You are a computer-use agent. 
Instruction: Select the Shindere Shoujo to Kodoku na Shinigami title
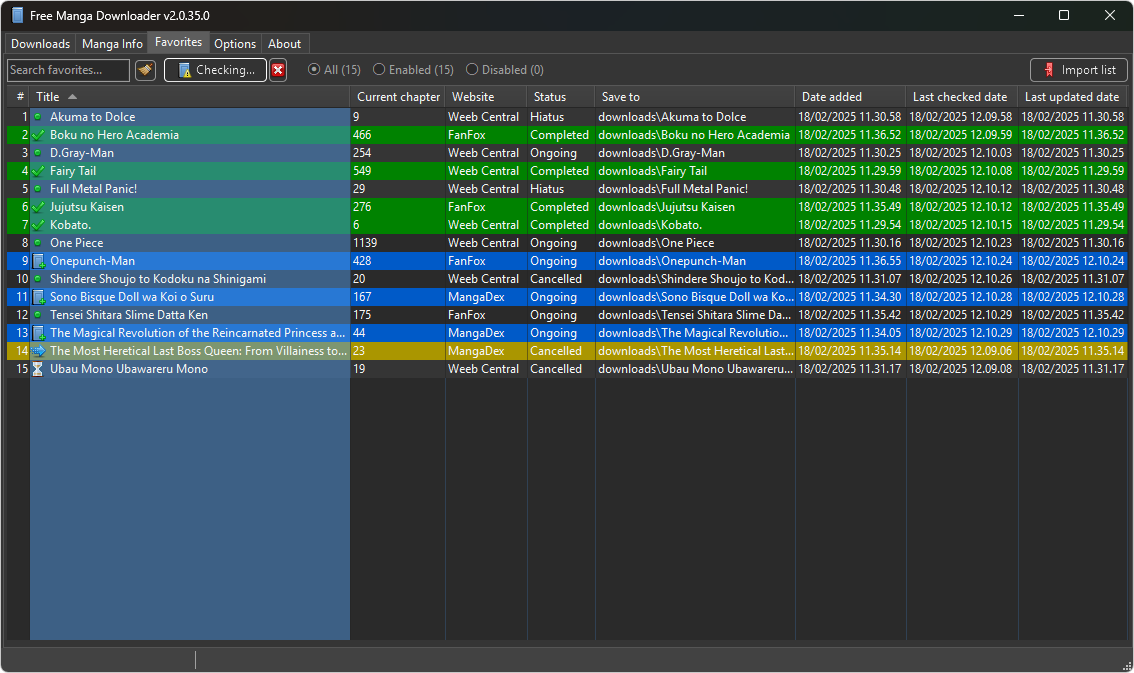coord(158,279)
